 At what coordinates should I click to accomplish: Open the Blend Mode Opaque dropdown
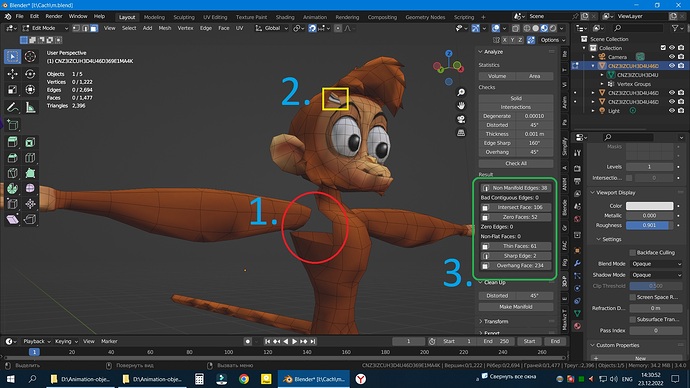(656, 264)
